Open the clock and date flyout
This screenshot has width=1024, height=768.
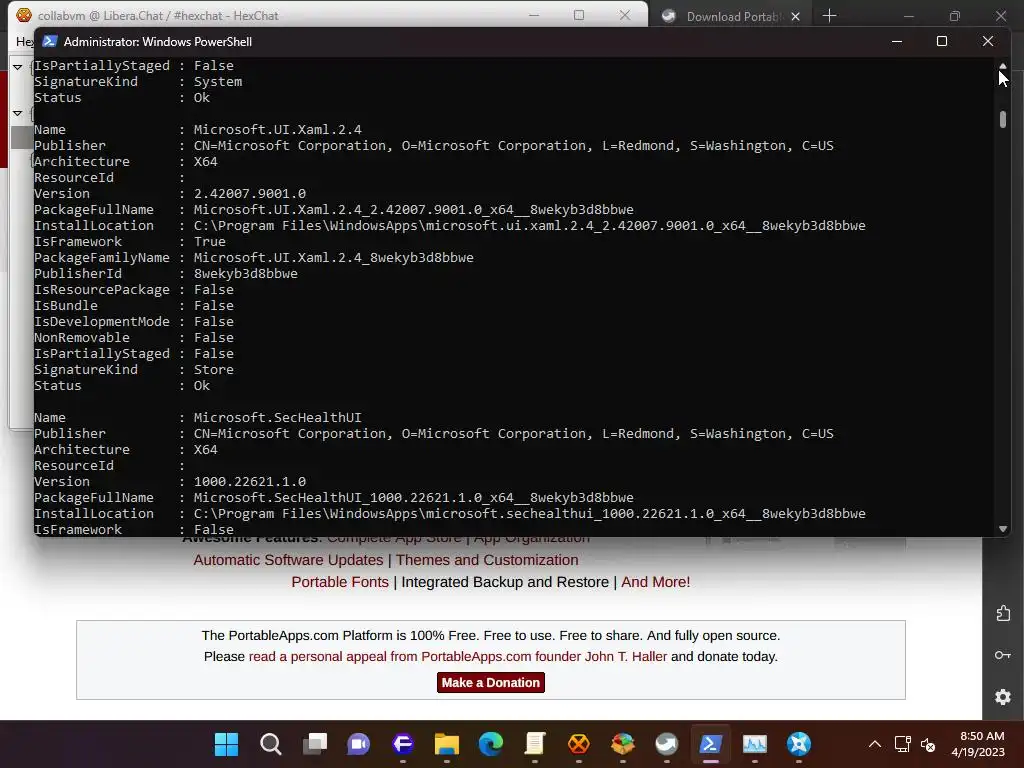click(x=978, y=744)
